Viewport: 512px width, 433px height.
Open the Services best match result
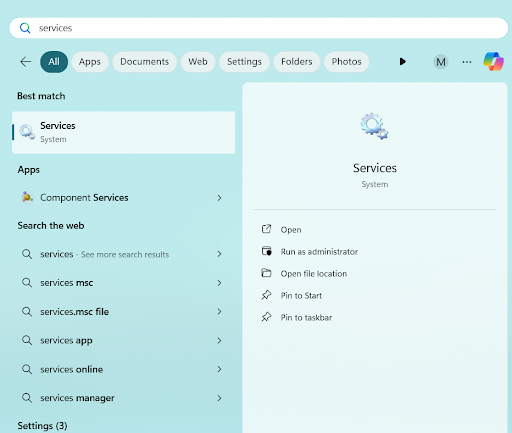tap(124, 132)
